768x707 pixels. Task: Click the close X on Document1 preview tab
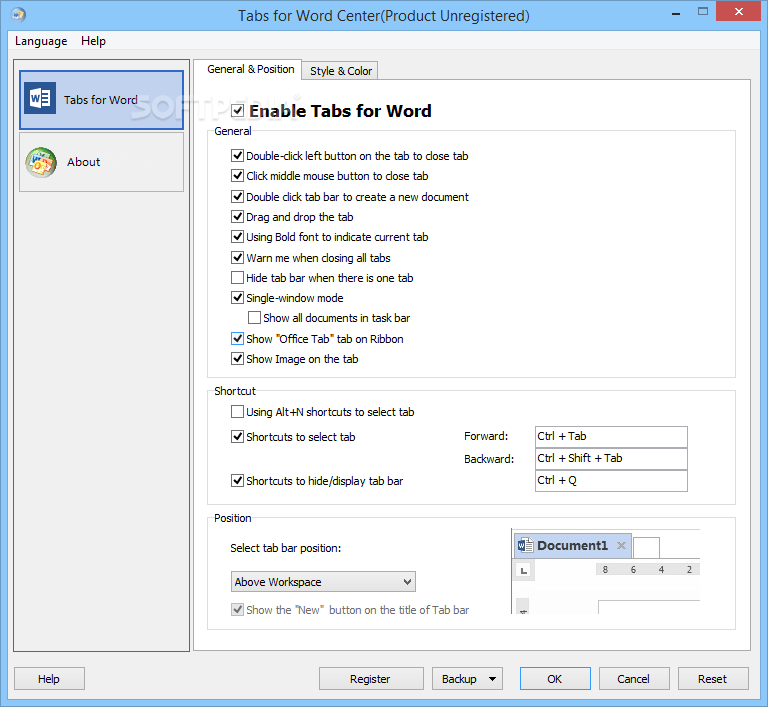coord(621,545)
